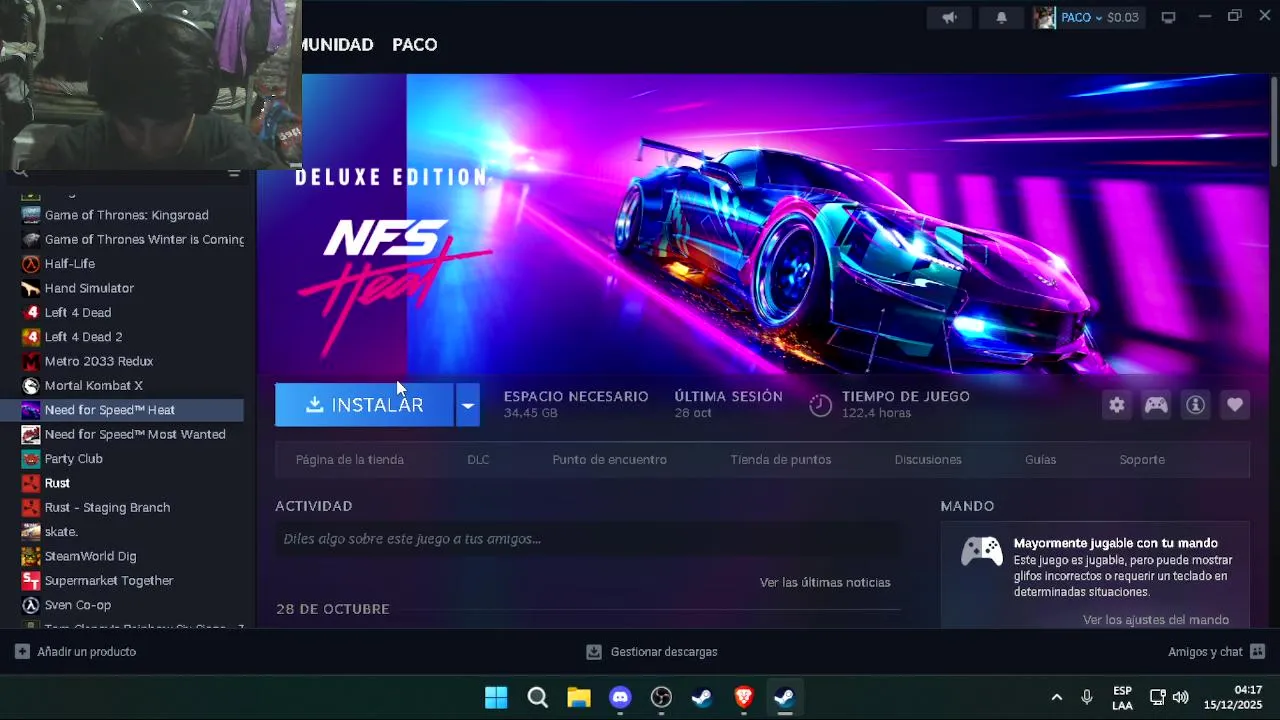Open the Tienda de puntos tab
This screenshot has width=1280, height=720.
[781, 460]
